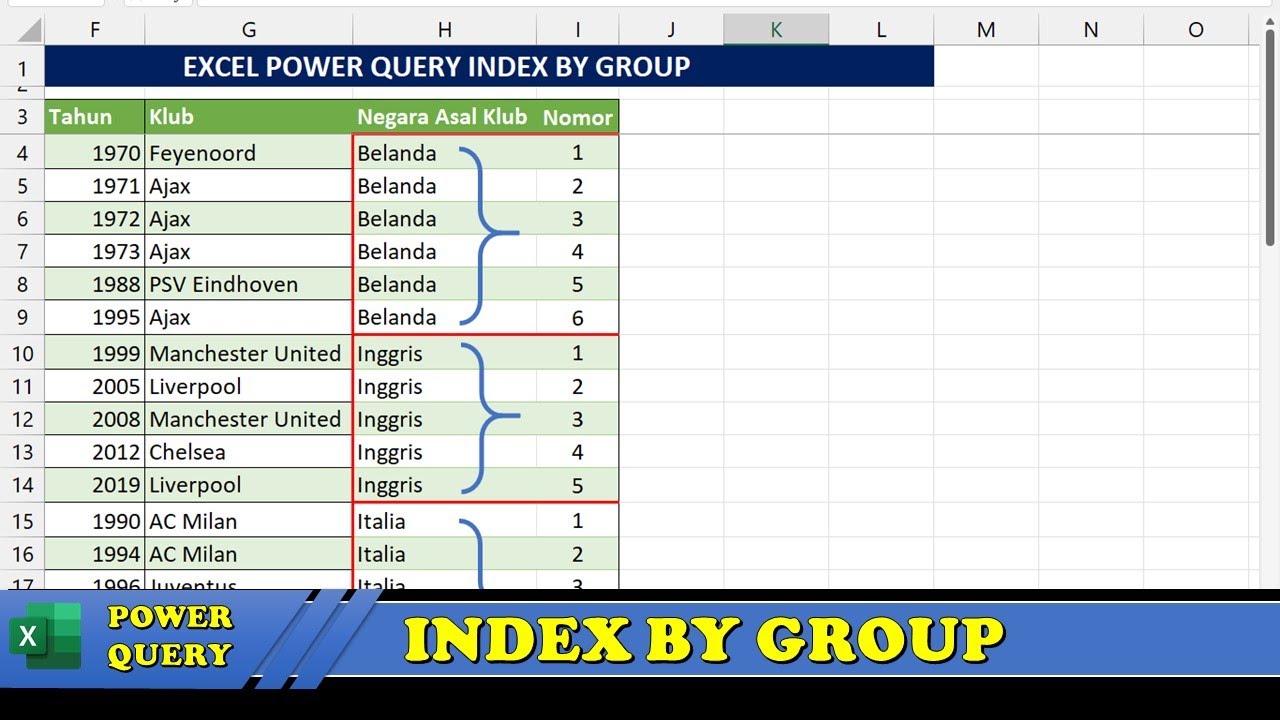The width and height of the screenshot is (1280, 720).
Task: Select the Nomor cell "2" in the 1994 row
Action: pyautogui.click(x=578, y=554)
